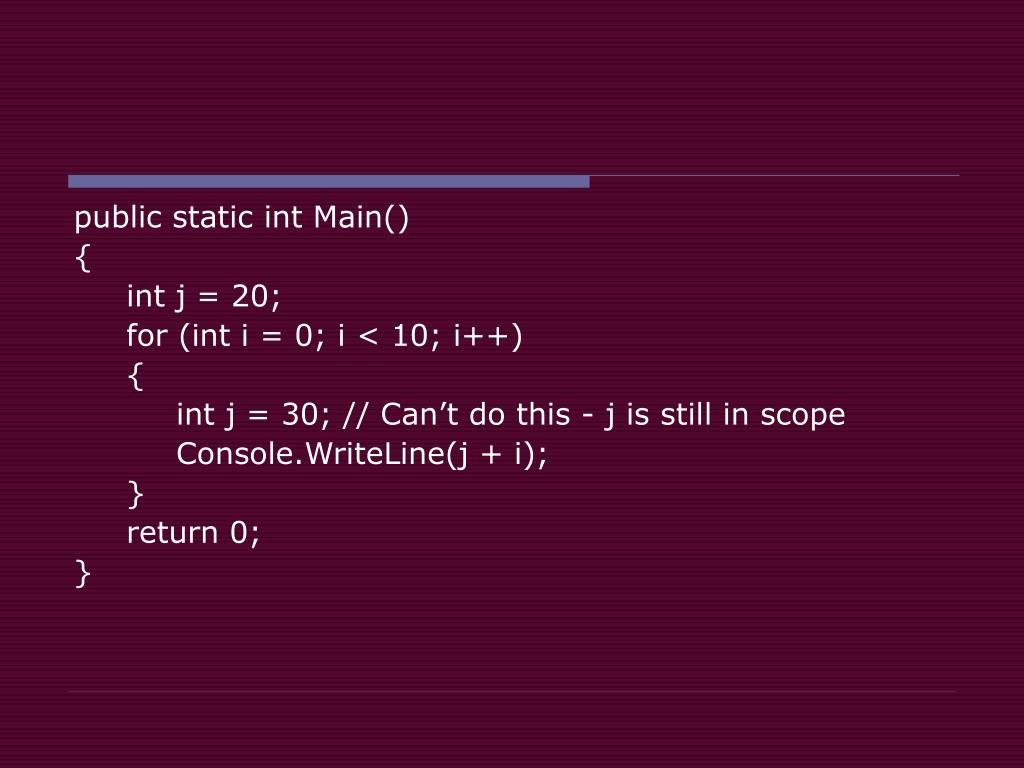Click the Console.WriteLine(j + i); statement

(x=362, y=454)
